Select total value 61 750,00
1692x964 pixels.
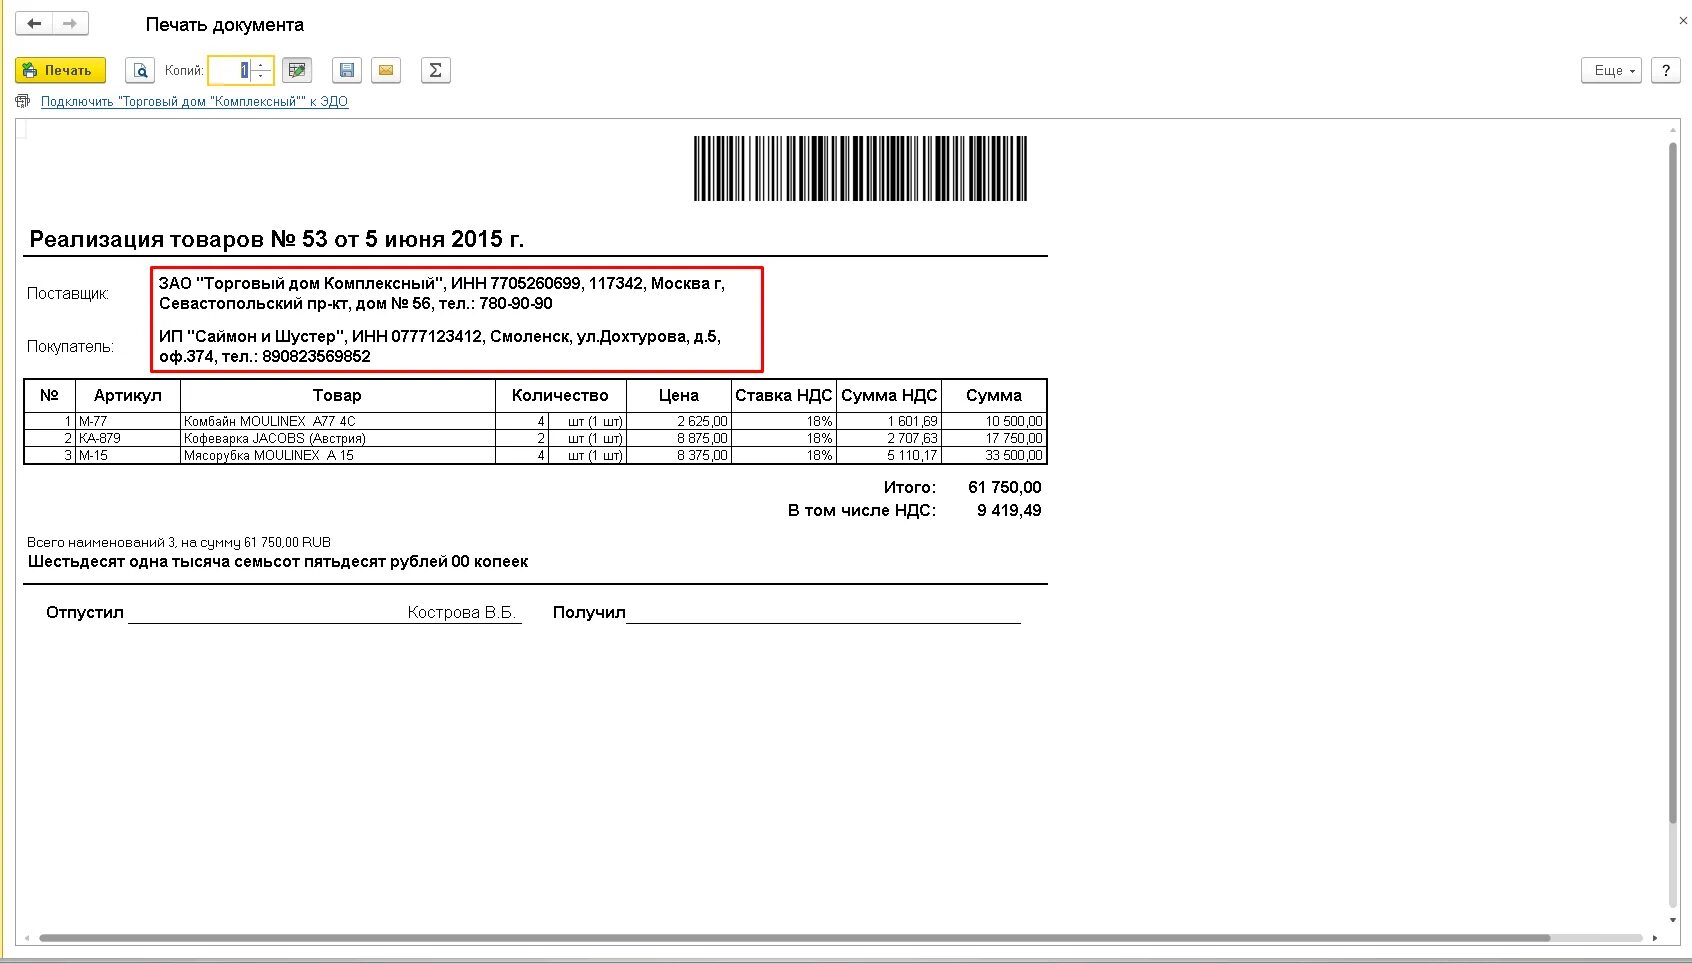1004,487
